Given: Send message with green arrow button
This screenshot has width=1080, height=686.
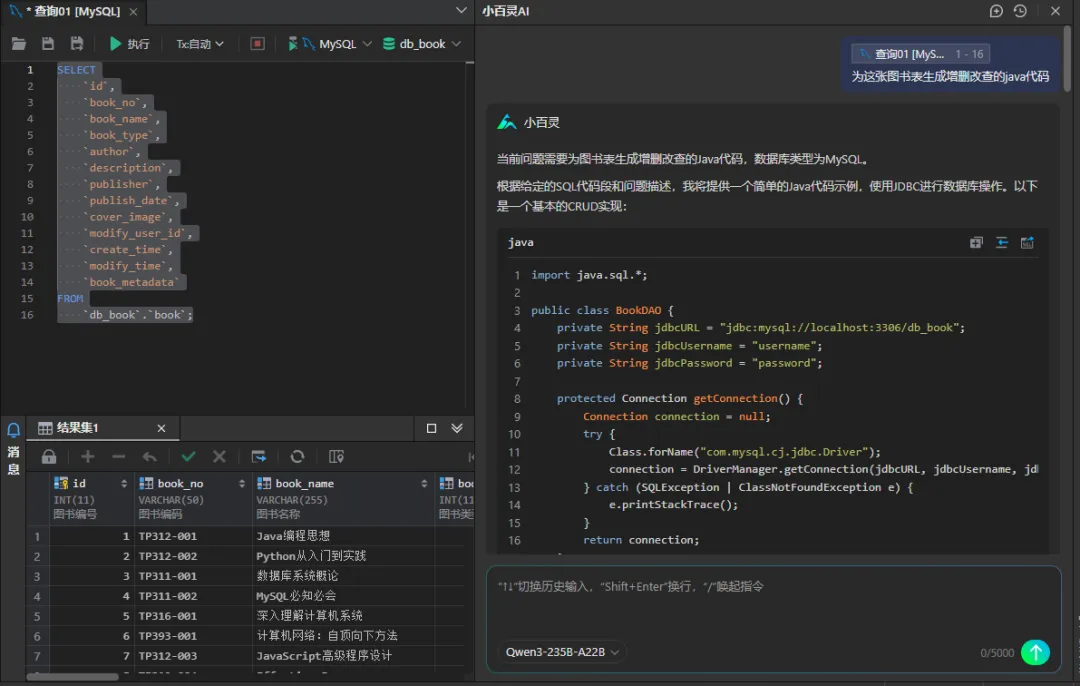Looking at the screenshot, I should pos(1035,652).
